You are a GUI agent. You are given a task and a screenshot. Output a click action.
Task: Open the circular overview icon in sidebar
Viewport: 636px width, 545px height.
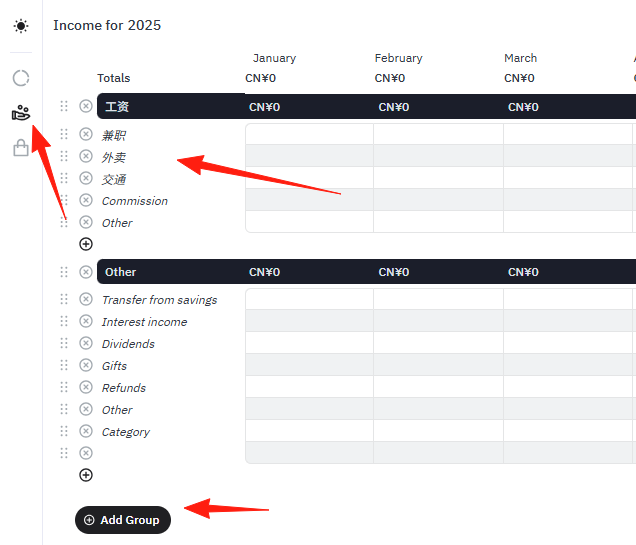[x=21, y=78]
